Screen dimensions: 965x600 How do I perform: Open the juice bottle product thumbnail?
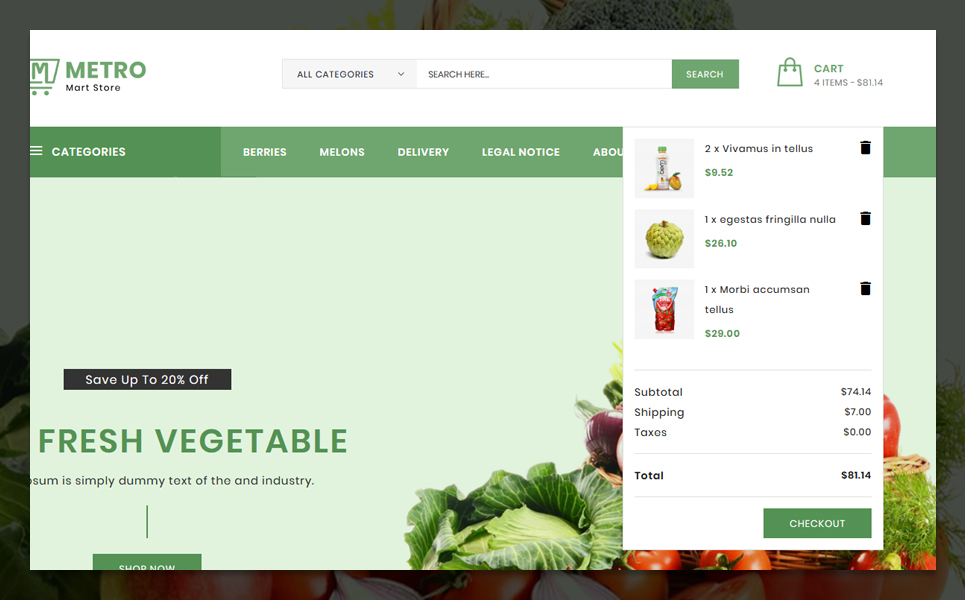[x=664, y=168]
